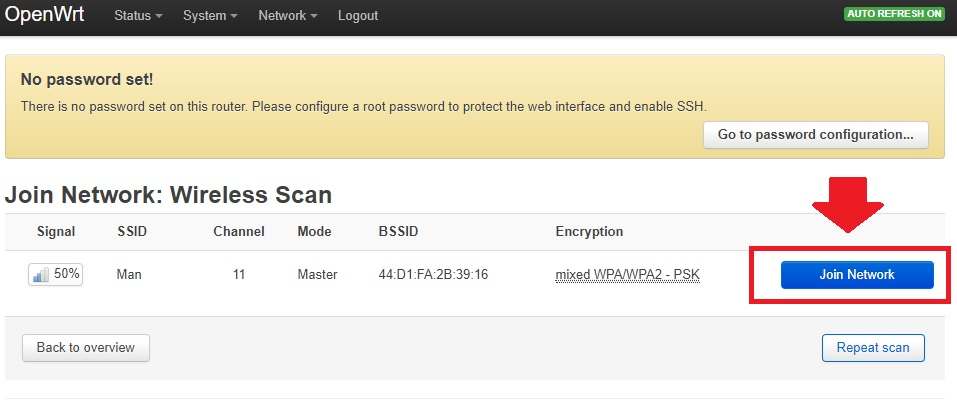This screenshot has height=413, width=957.
Task: Click the No password set! warning title
Action: [87, 79]
